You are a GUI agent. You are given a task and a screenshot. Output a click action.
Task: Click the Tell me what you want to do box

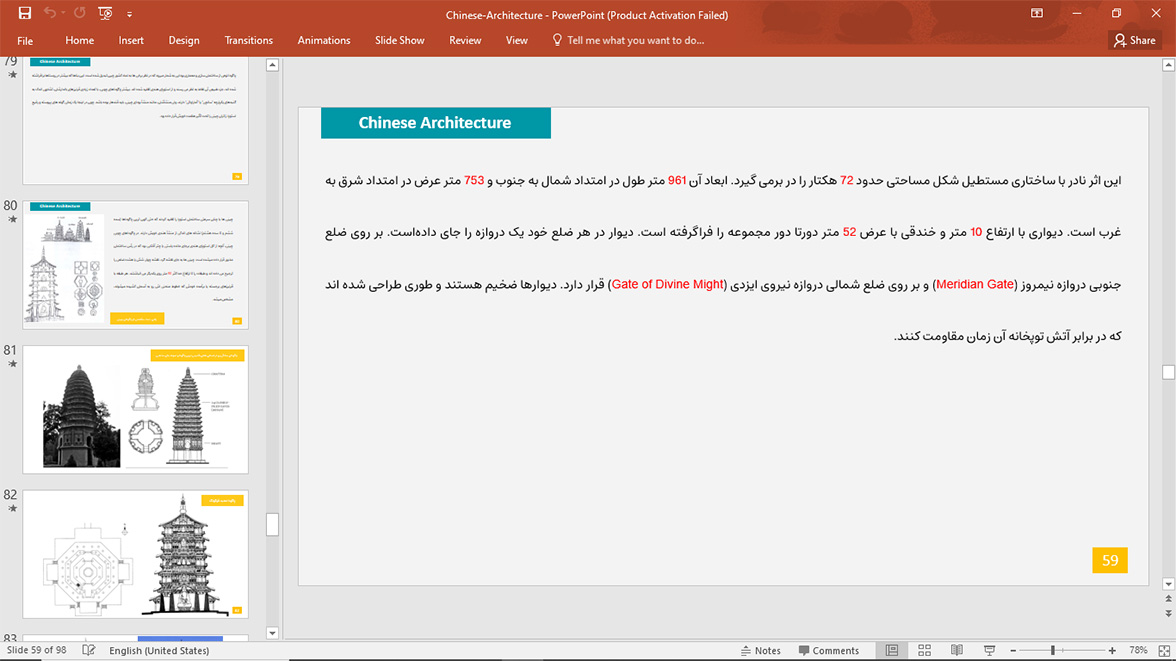(x=635, y=41)
